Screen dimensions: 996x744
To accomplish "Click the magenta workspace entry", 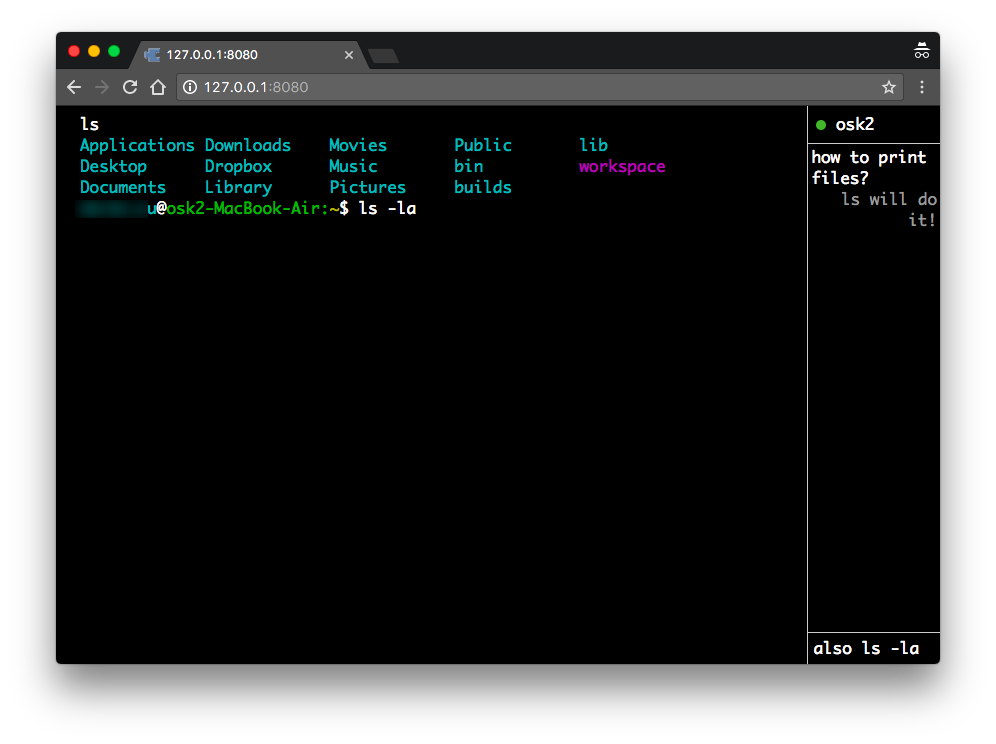I will pos(622,166).
